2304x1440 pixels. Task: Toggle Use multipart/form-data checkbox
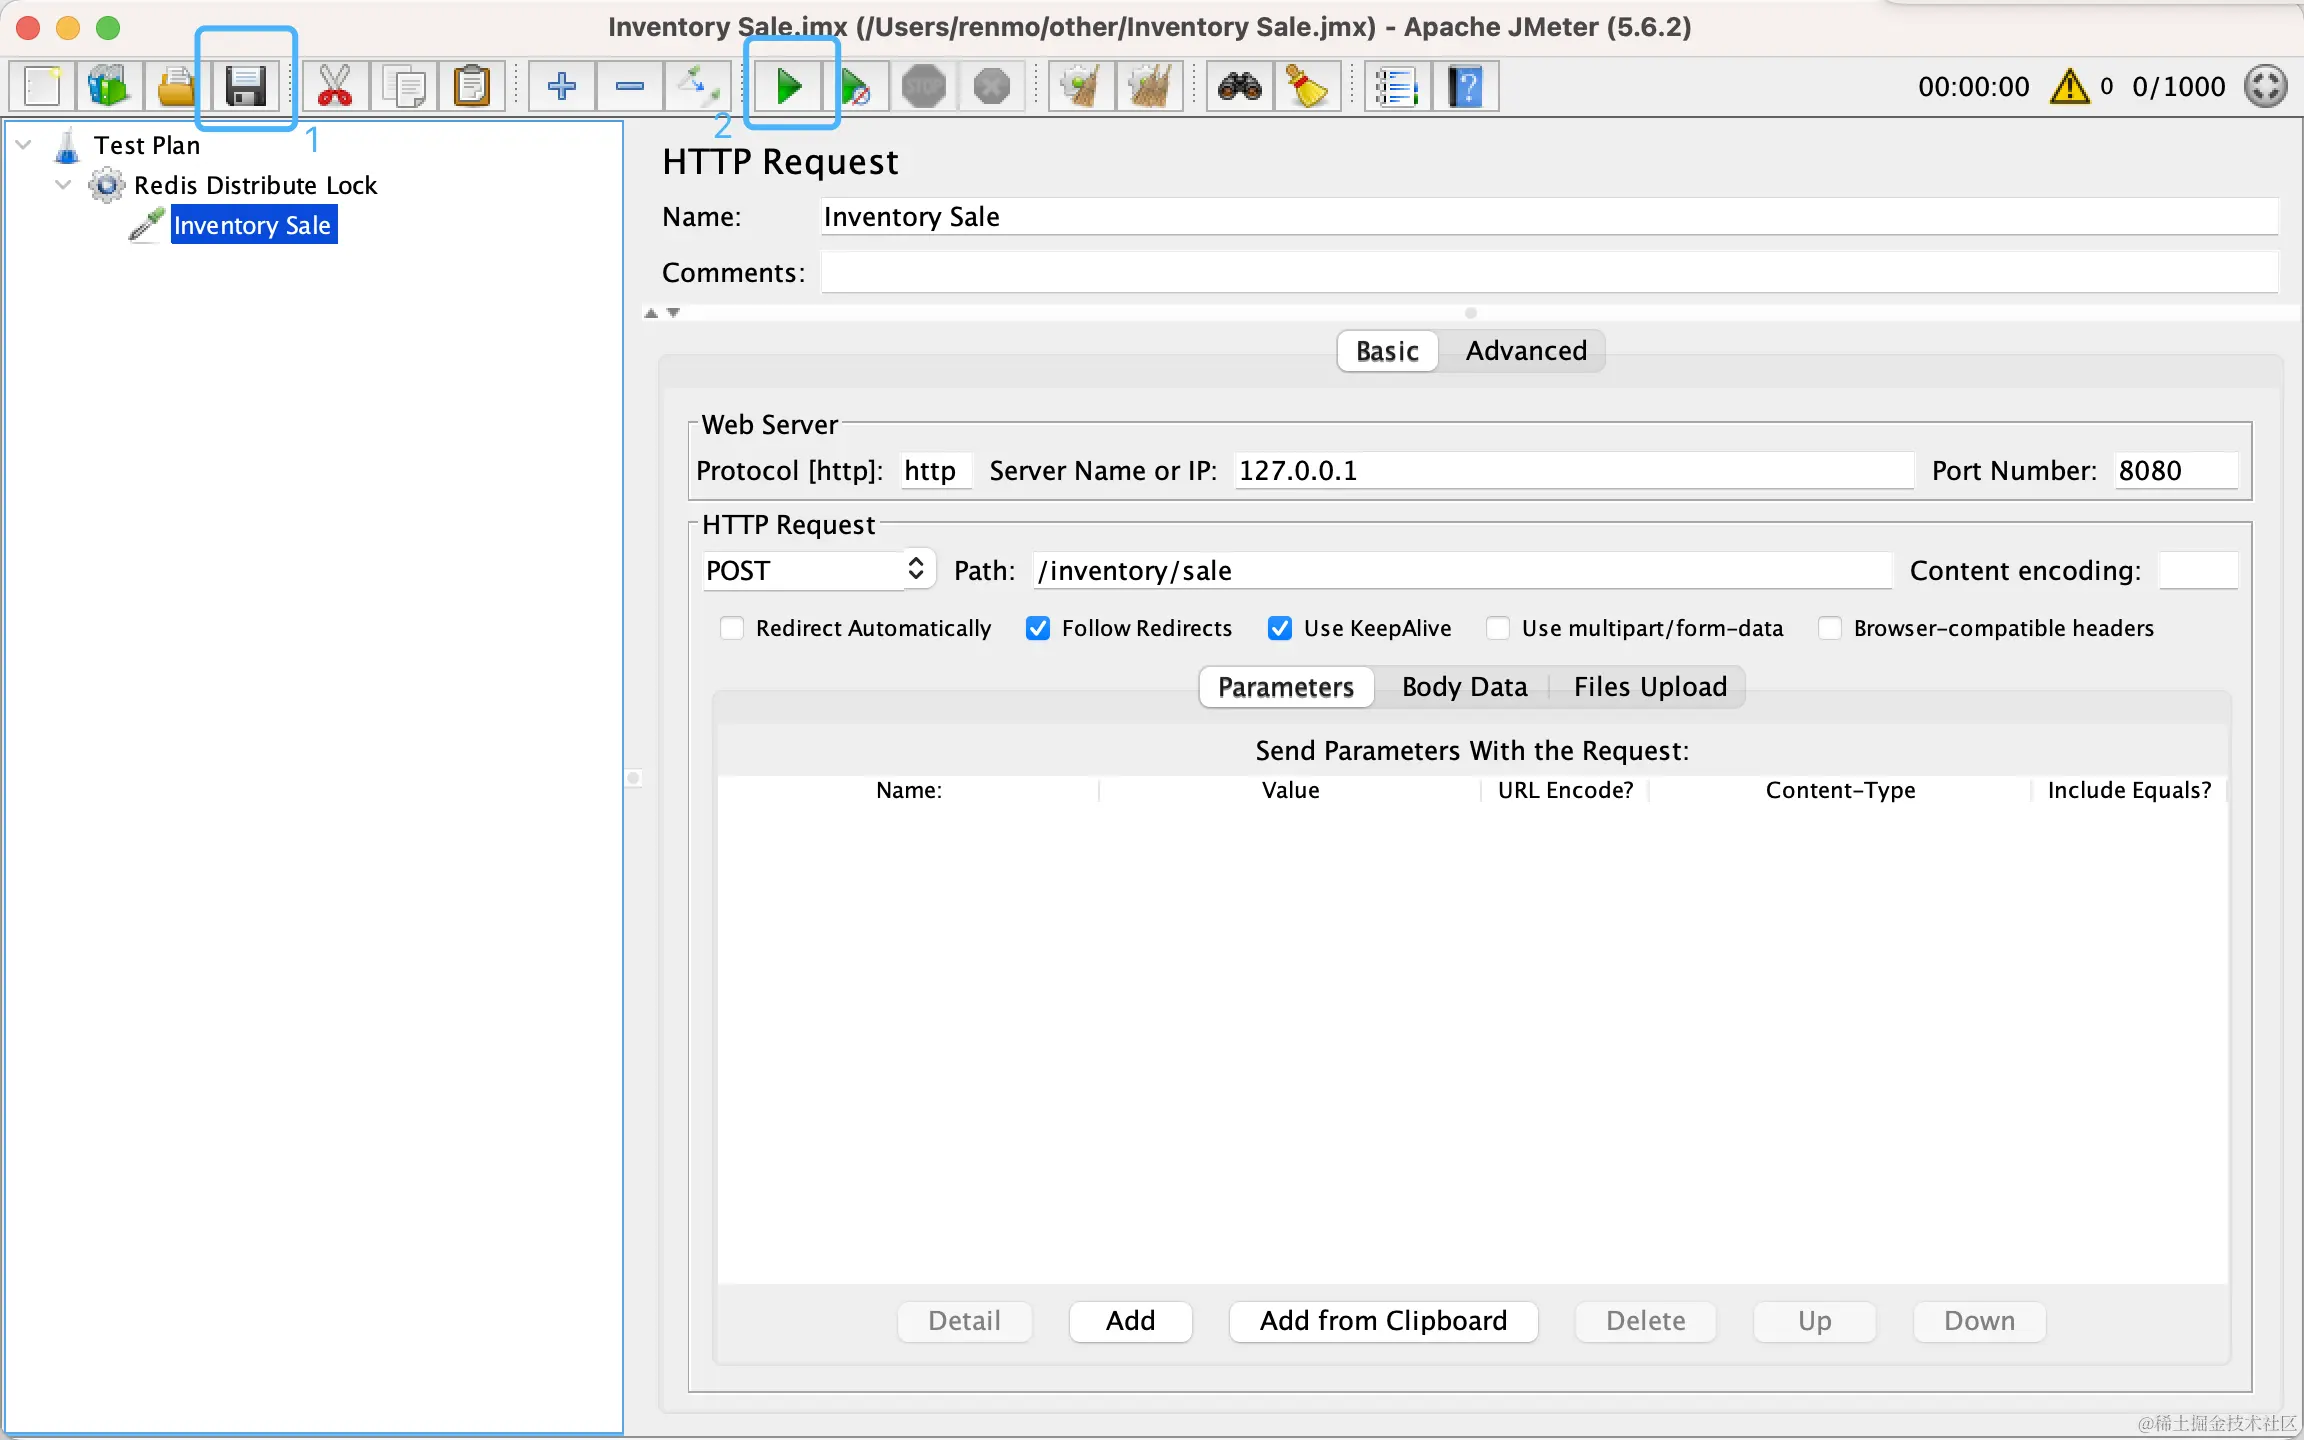[x=1498, y=628]
